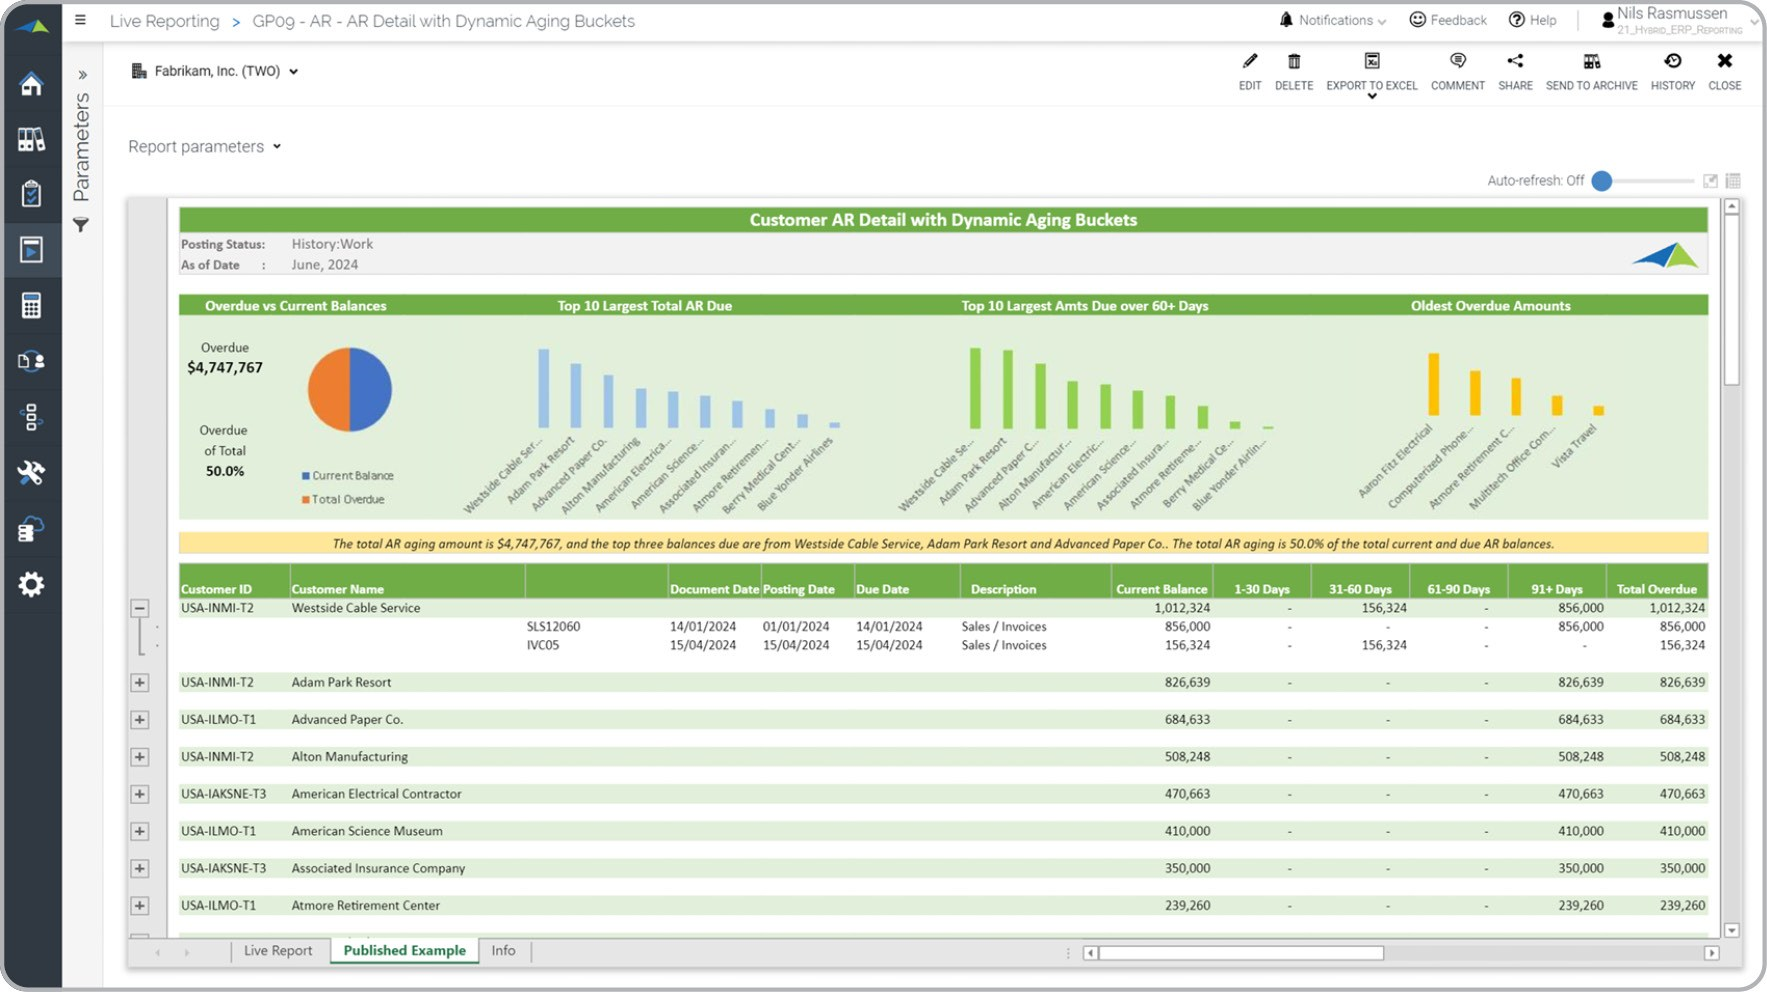Open the Export to Excel dropdown
This screenshot has height=992, width=1767.
click(1371, 97)
